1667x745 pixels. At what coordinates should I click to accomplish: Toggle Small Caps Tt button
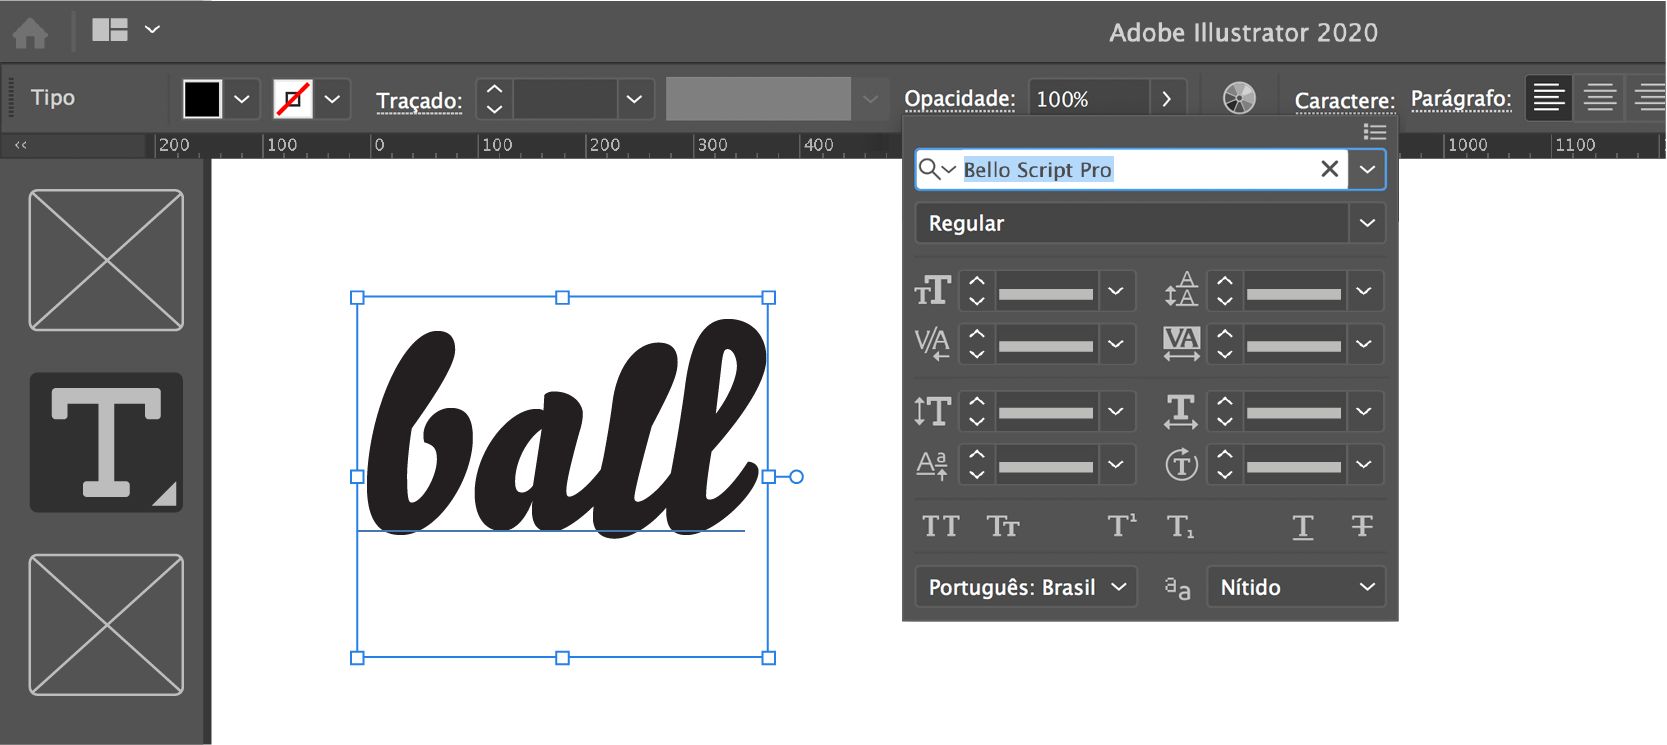[1003, 526]
